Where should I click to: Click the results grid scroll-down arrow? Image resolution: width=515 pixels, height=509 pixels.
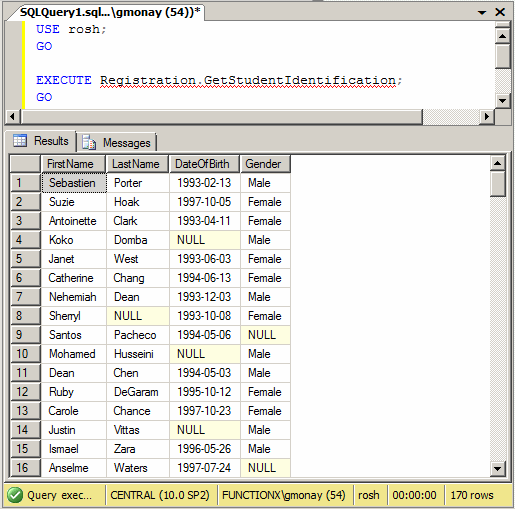(x=498, y=469)
